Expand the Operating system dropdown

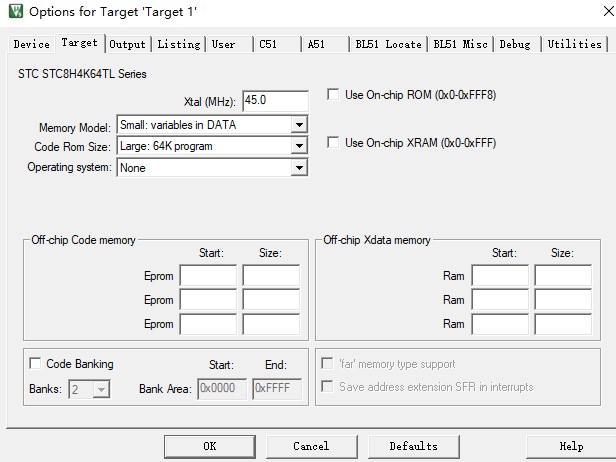[x=299, y=168]
